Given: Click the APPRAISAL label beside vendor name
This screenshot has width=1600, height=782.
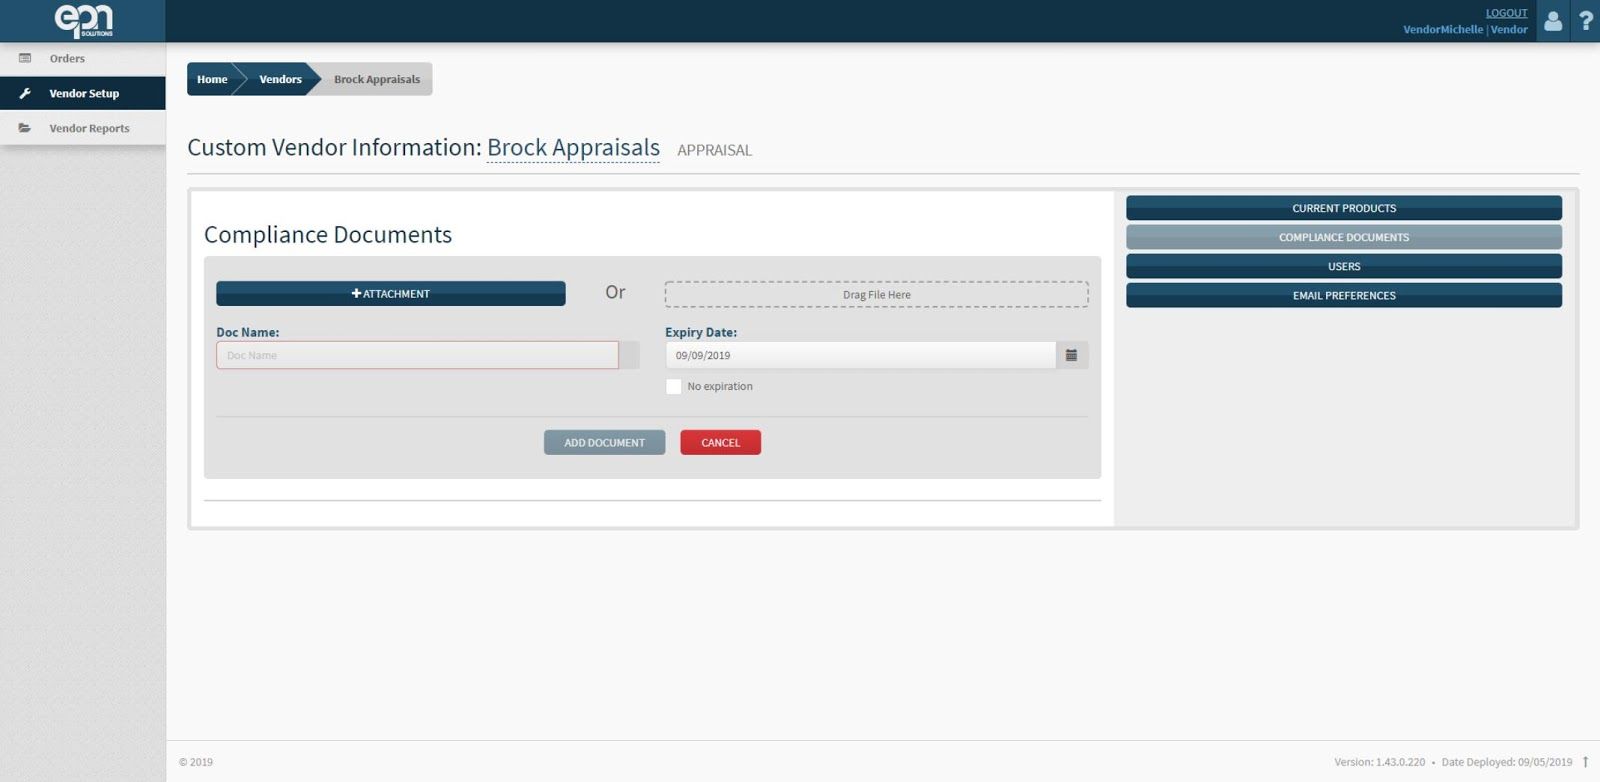Looking at the screenshot, I should [714, 150].
